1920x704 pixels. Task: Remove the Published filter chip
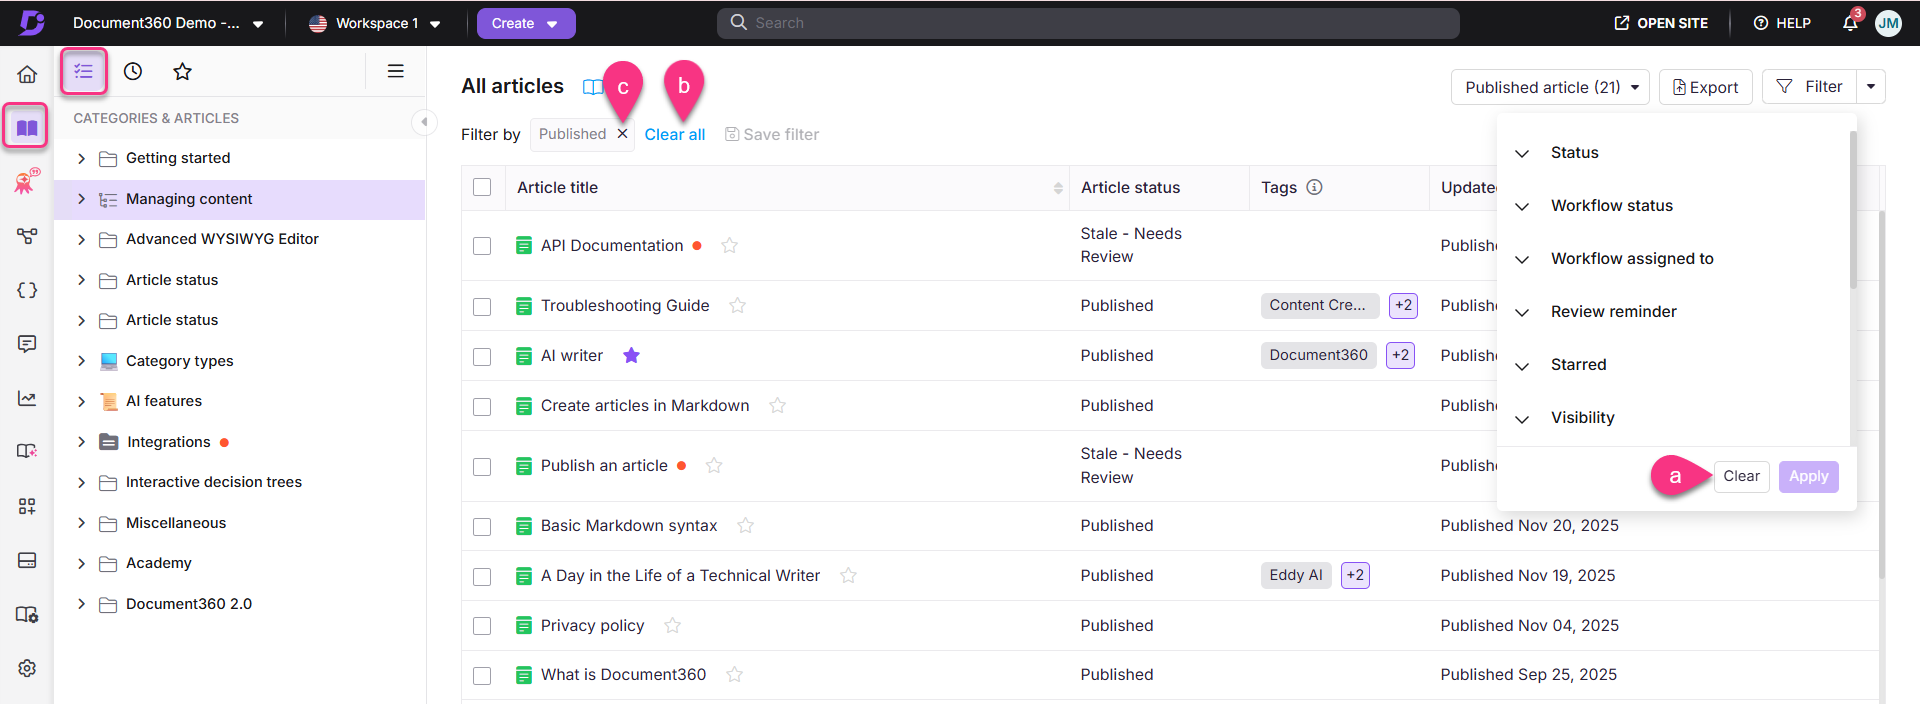[x=622, y=134]
